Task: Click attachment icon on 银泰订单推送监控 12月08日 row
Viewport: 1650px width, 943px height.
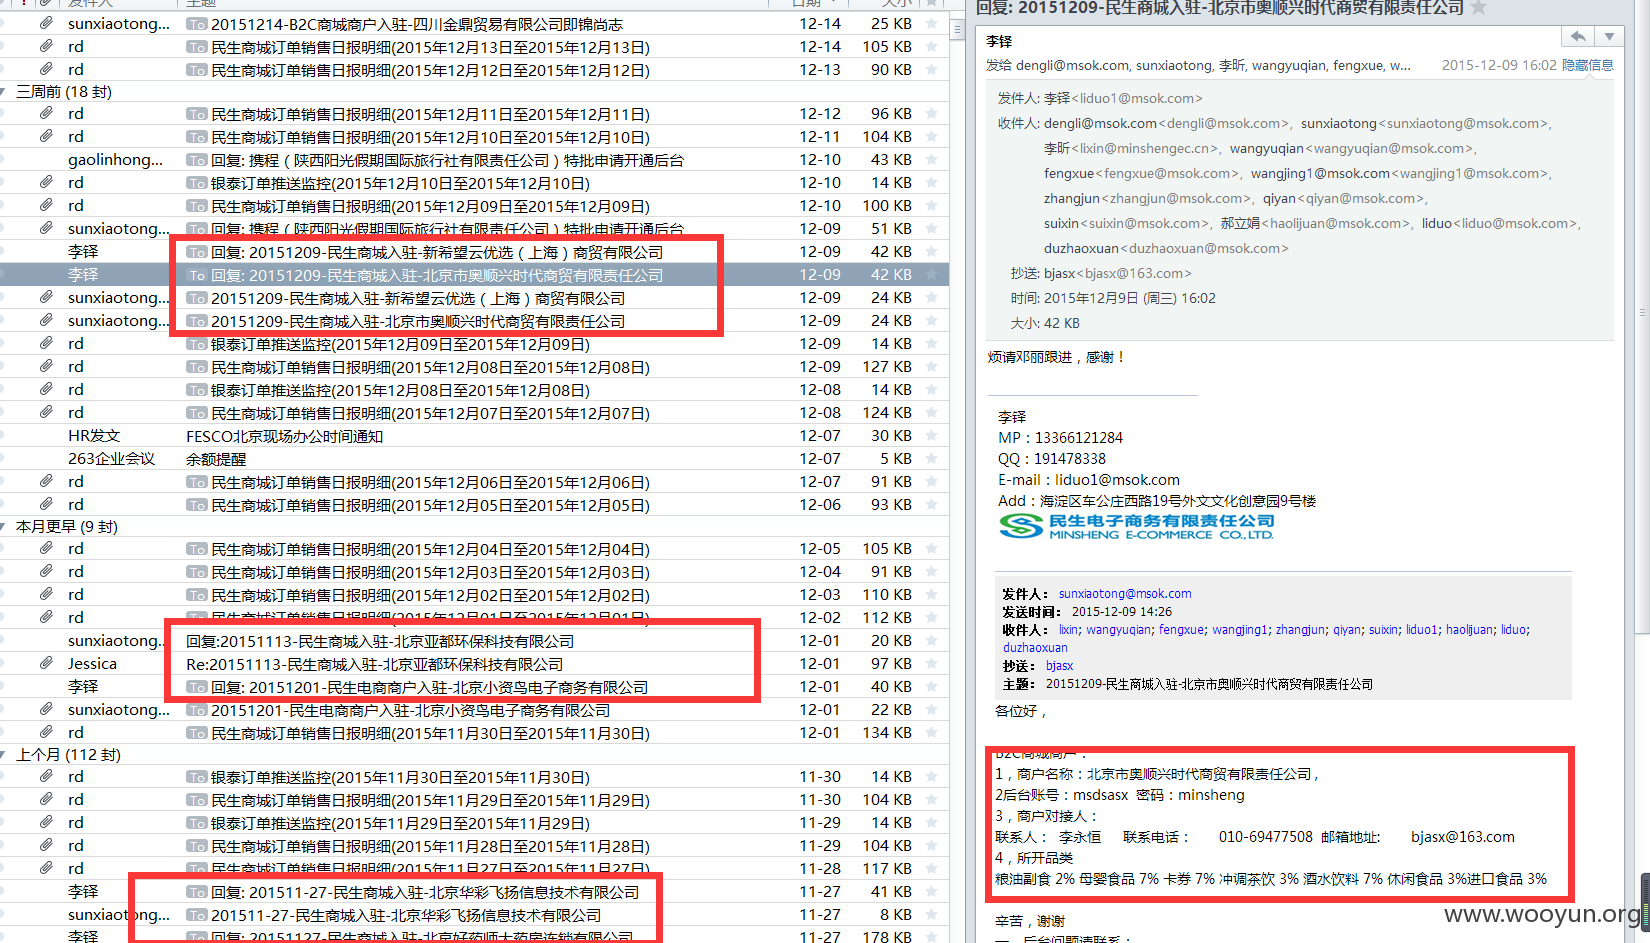Action: tap(46, 389)
